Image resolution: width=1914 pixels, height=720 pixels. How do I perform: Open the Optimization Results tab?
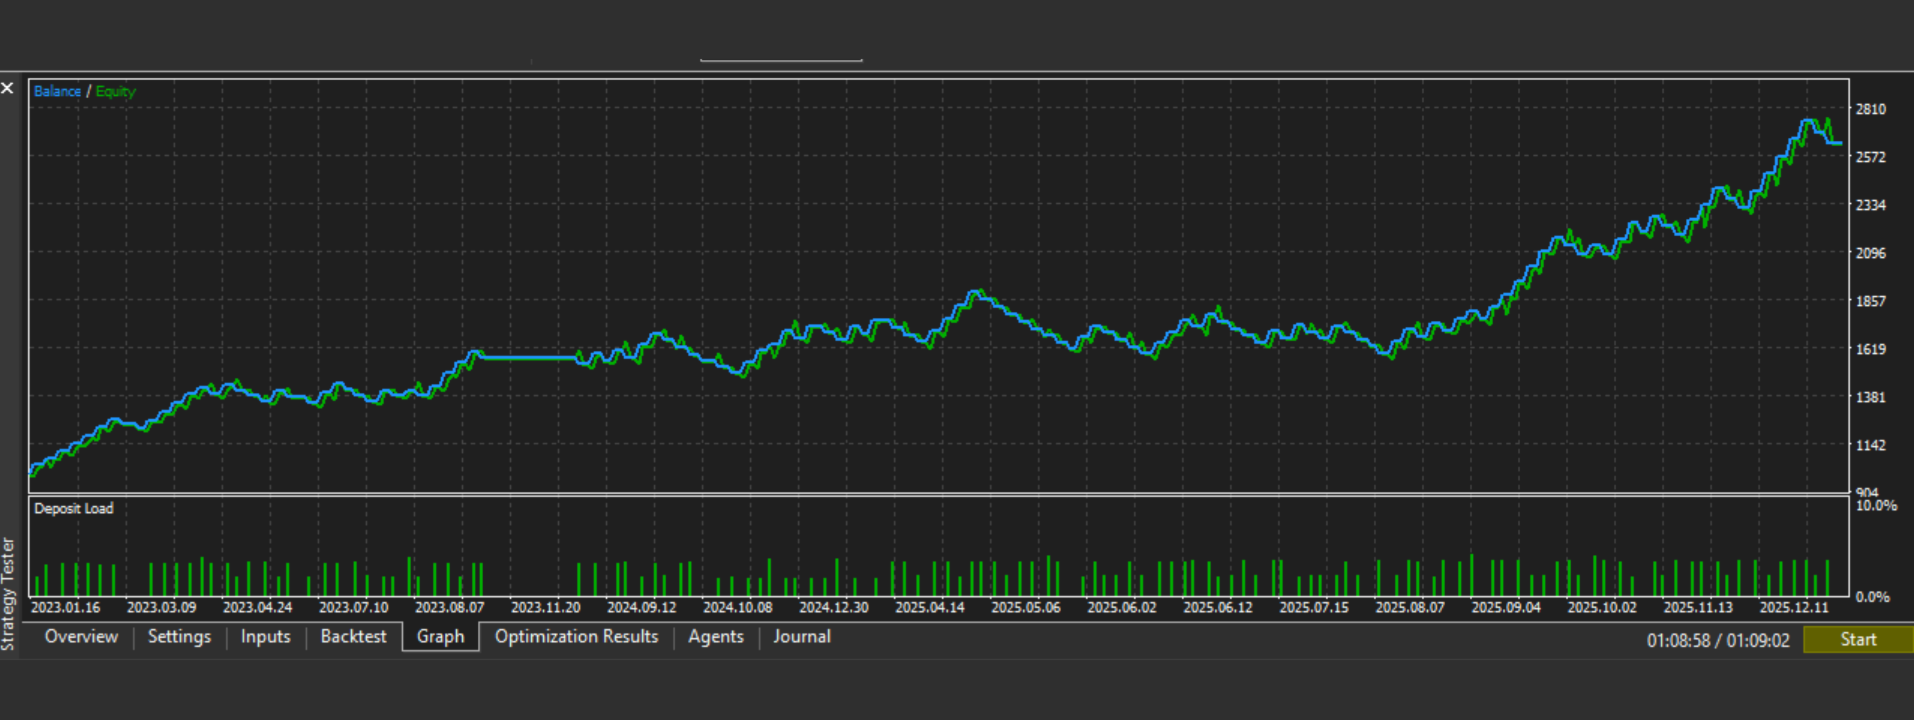tap(576, 637)
